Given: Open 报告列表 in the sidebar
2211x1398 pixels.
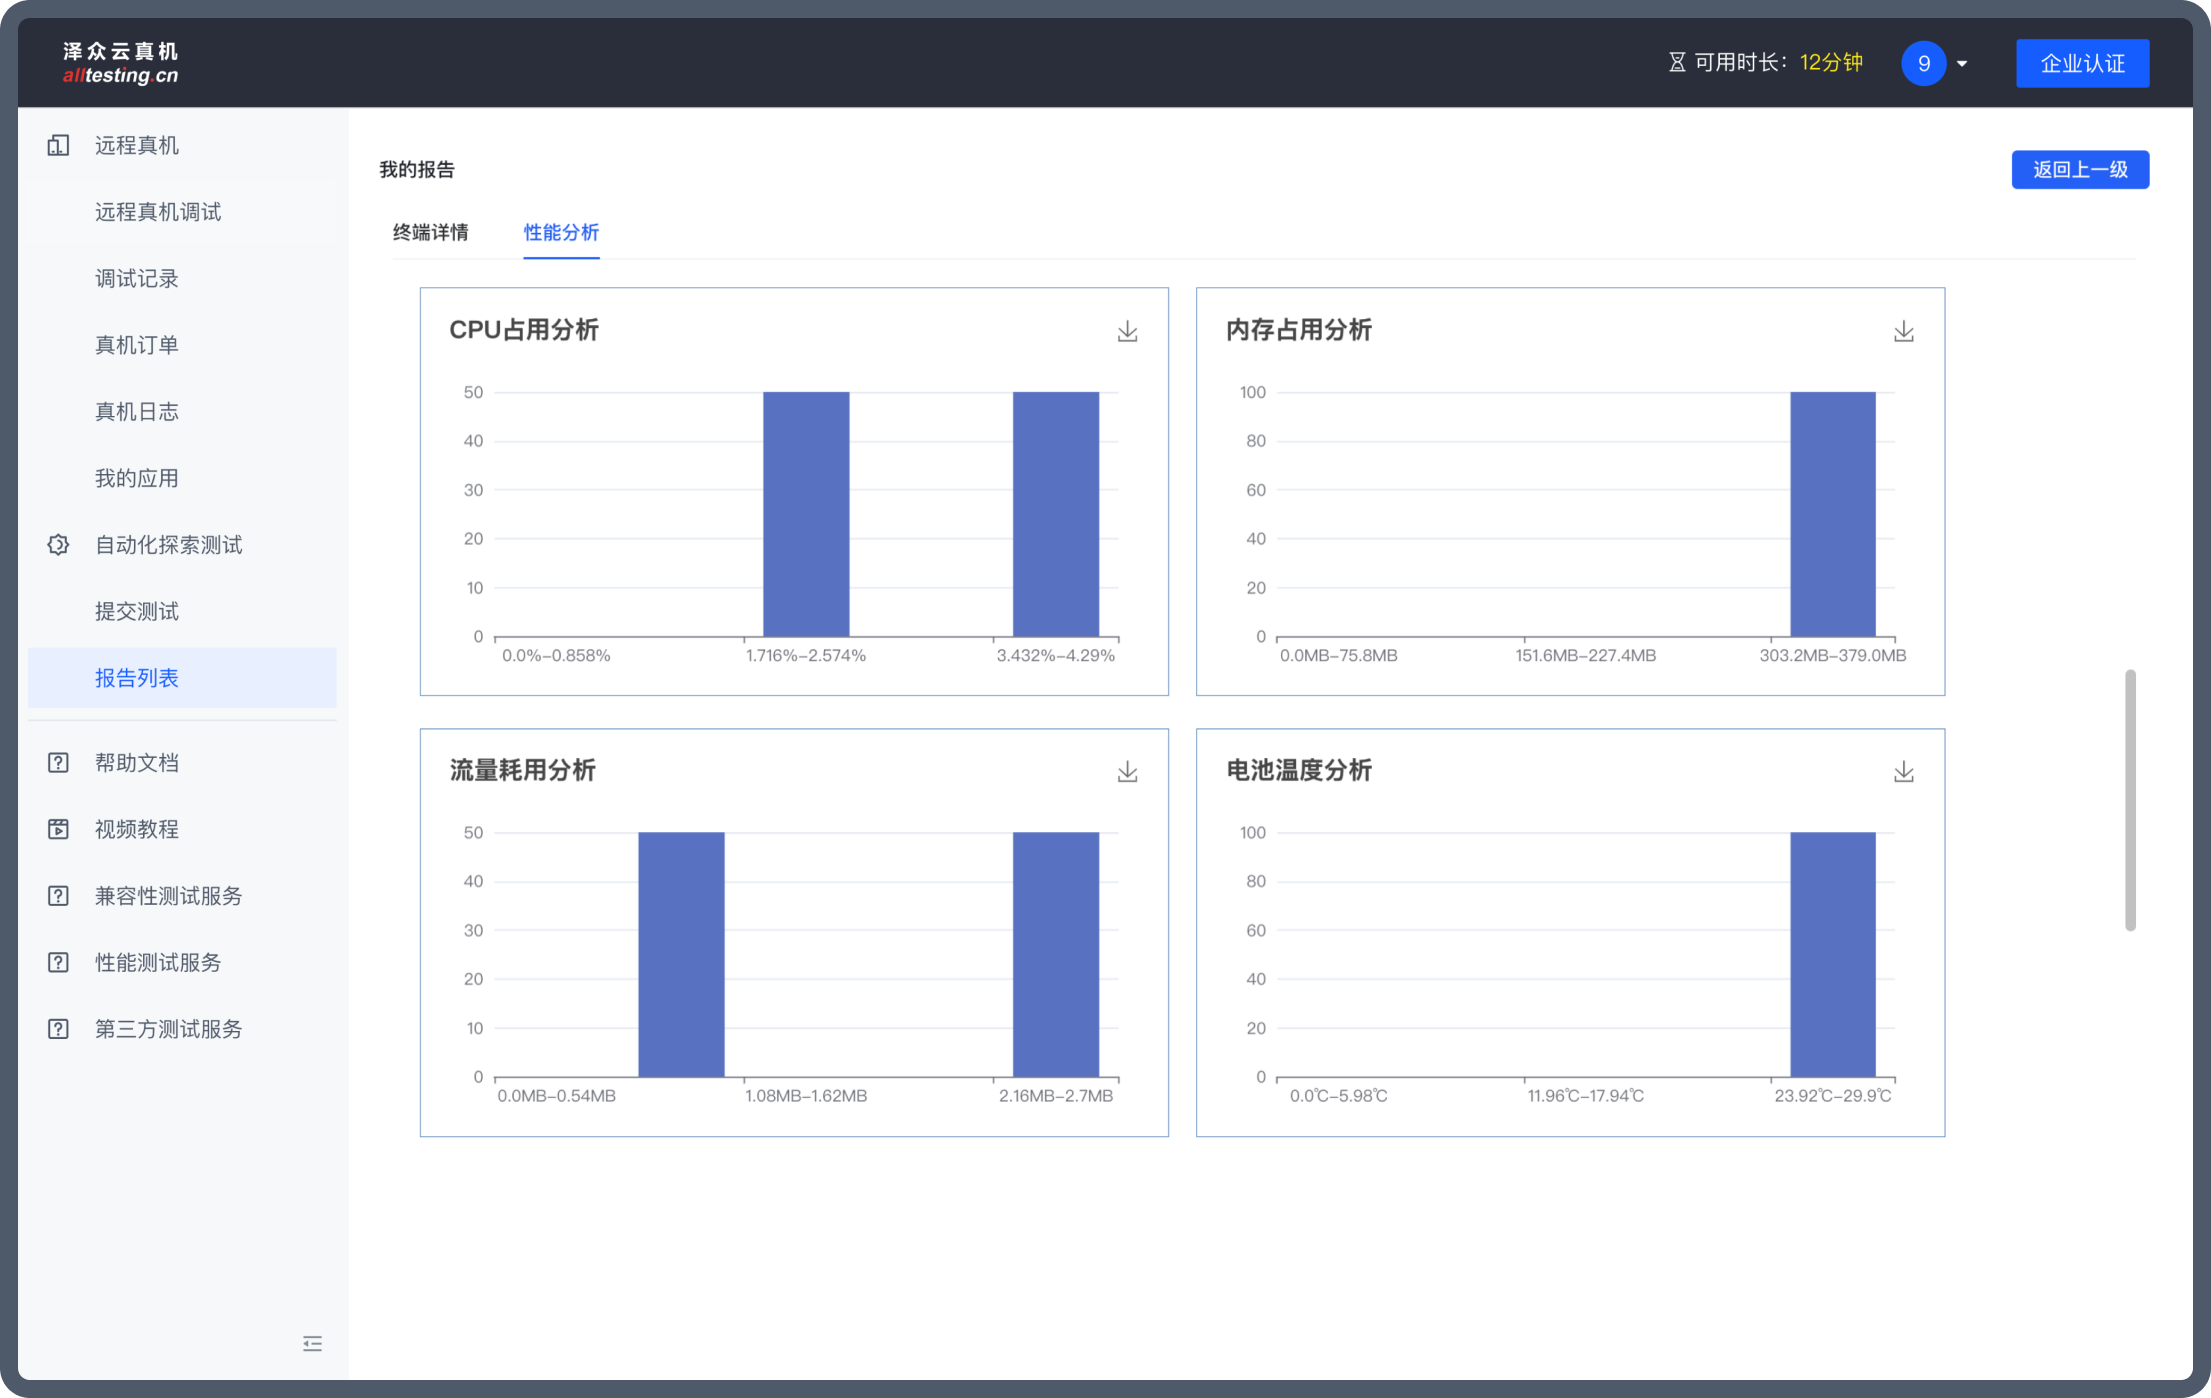Looking at the screenshot, I should coord(137,678).
